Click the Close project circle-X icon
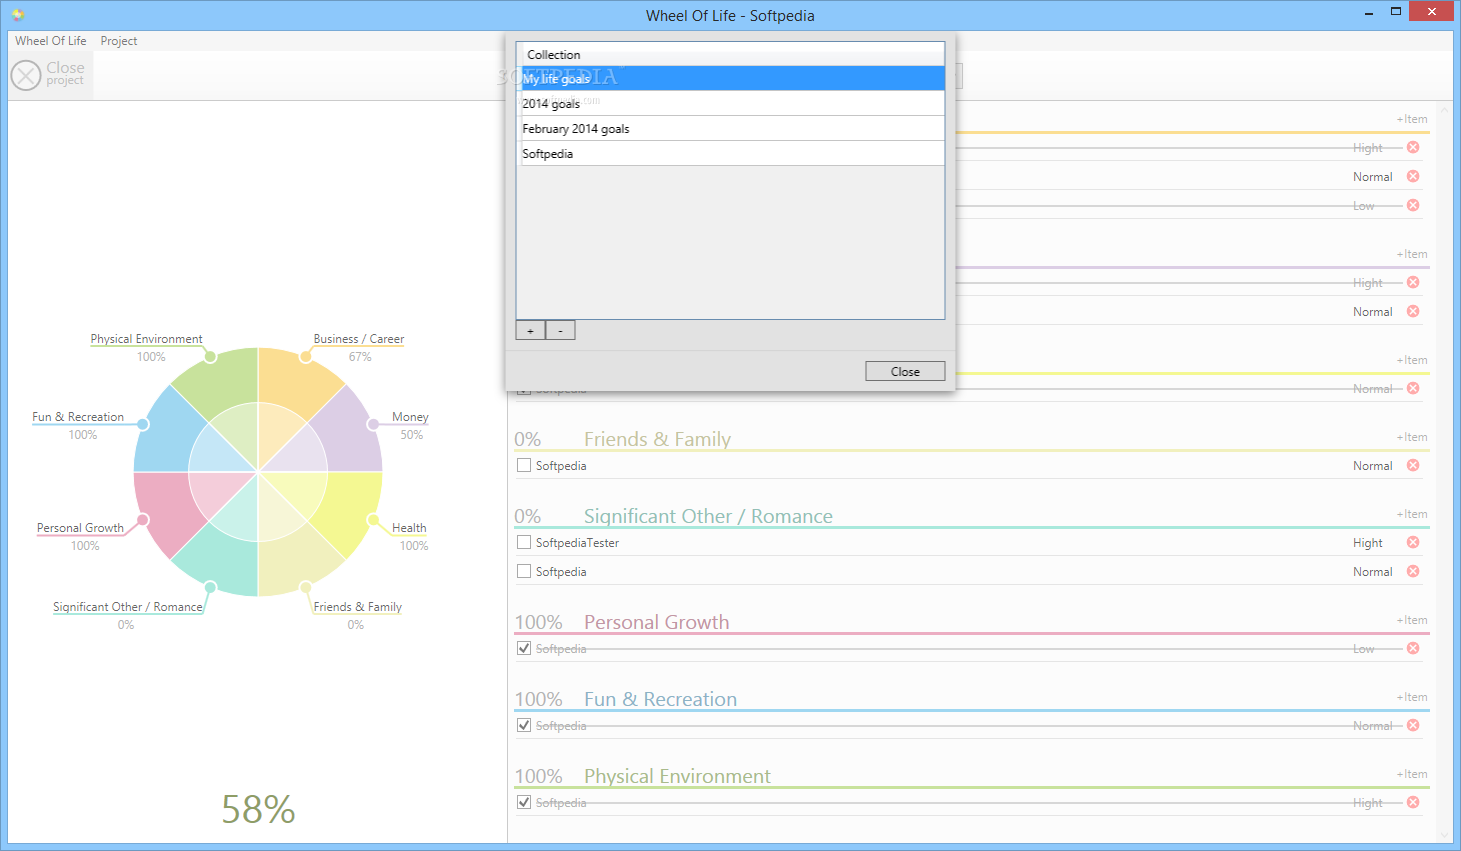 (26, 75)
